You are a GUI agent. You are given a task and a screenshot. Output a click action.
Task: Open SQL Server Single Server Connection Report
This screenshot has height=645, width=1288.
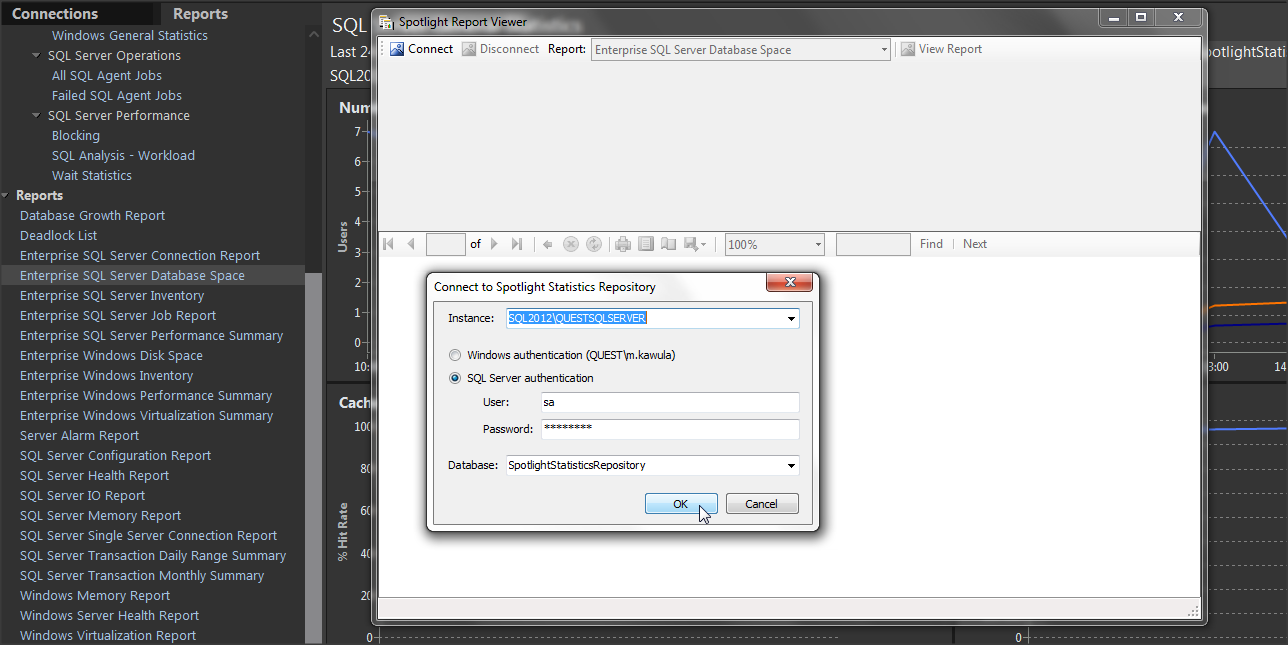tap(149, 535)
